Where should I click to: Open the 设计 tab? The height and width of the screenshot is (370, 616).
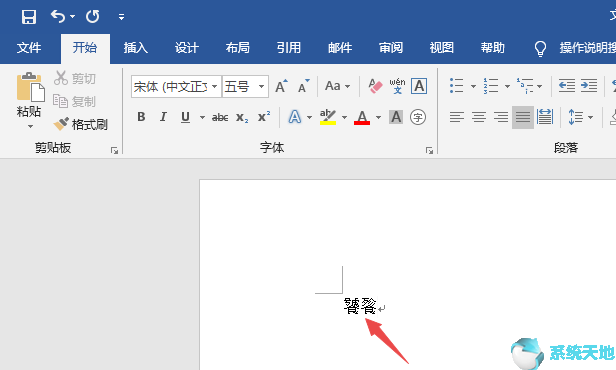click(187, 48)
